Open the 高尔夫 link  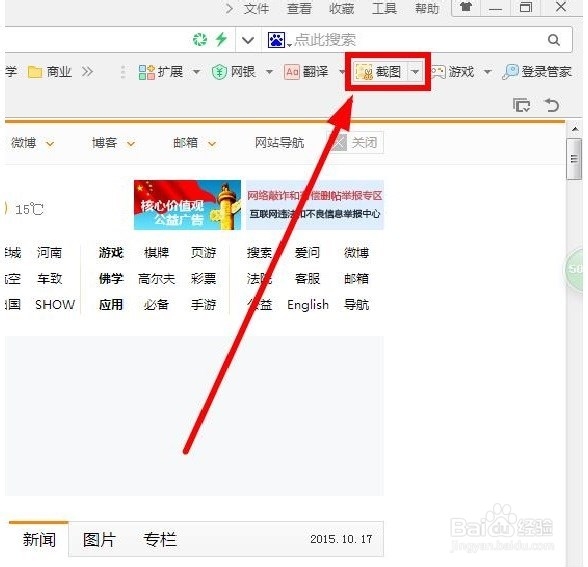pos(156,279)
